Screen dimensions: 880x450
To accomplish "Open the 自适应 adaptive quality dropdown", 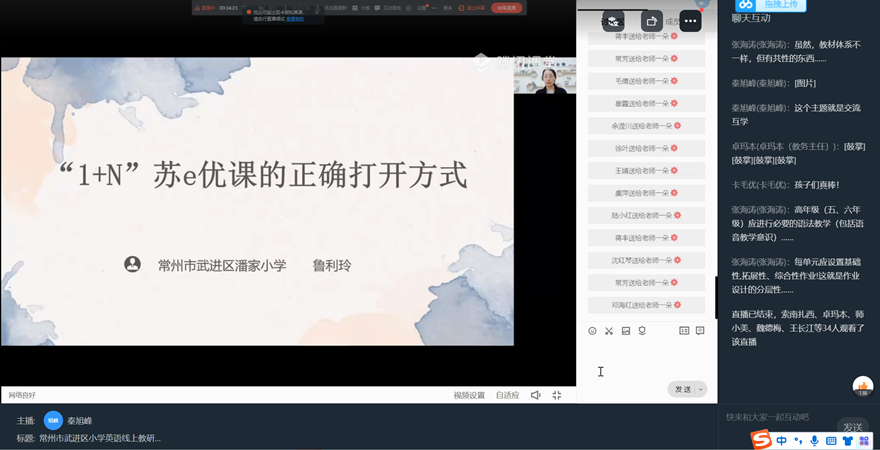I will [x=507, y=396].
